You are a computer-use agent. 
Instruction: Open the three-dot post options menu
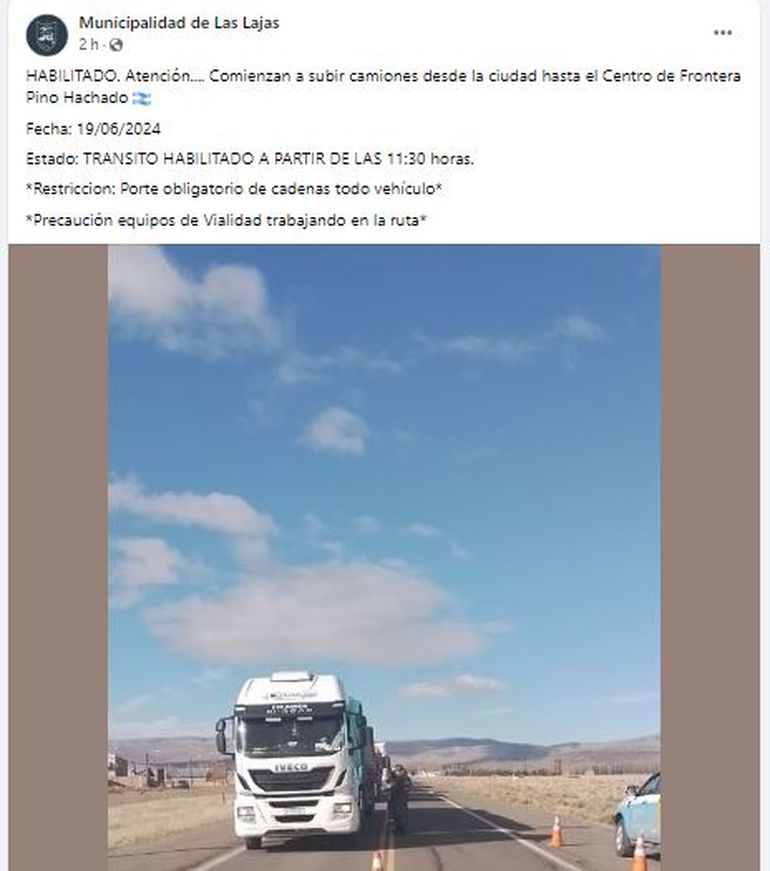722,33
